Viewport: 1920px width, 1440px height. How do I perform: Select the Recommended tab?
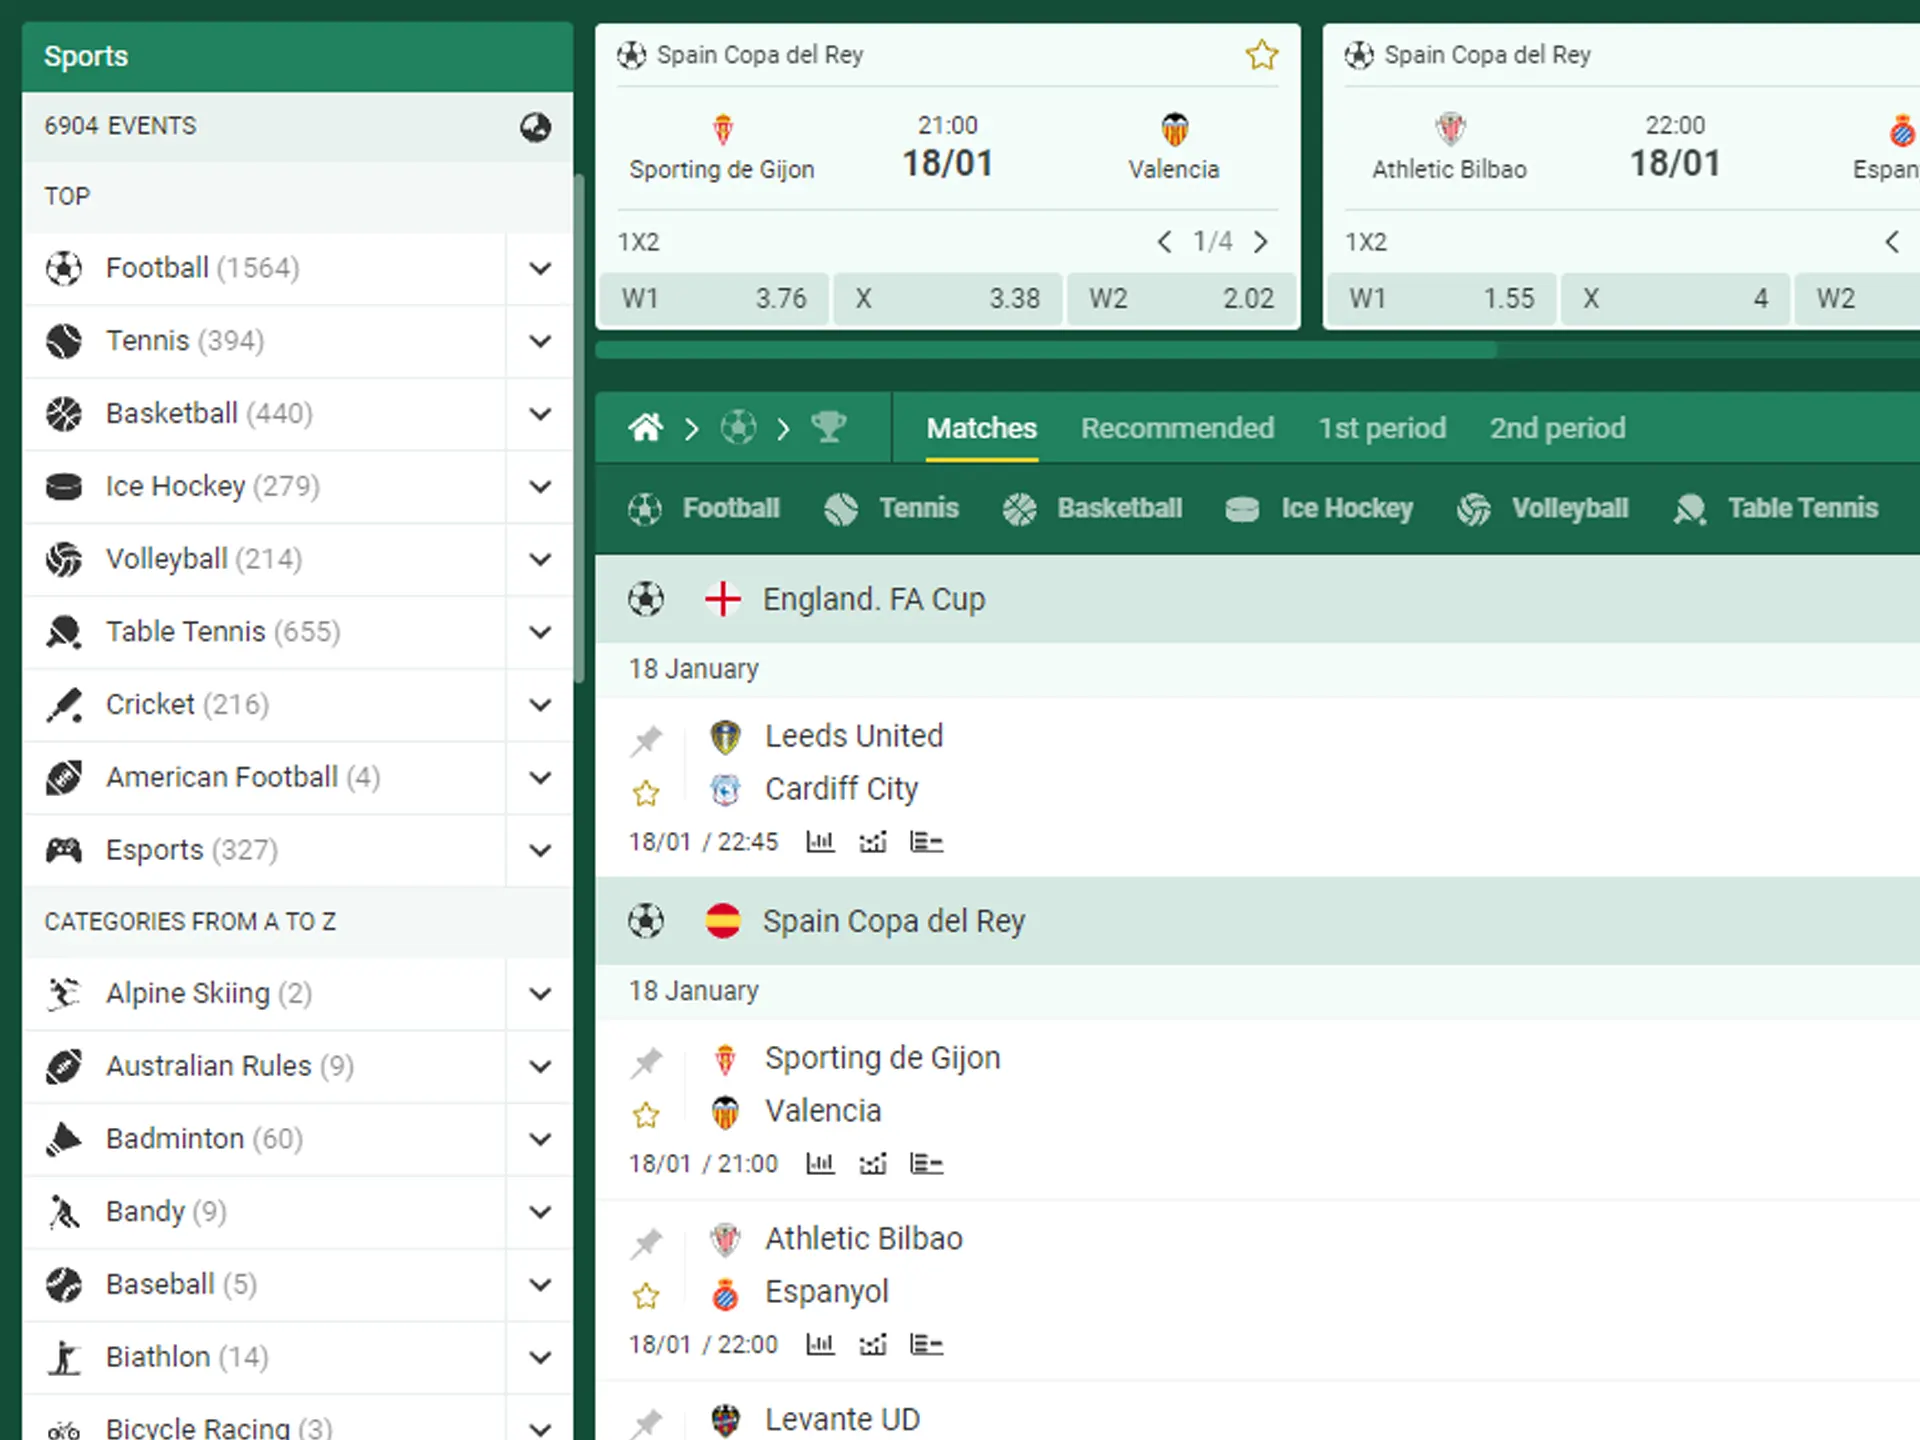(1176, 428)
